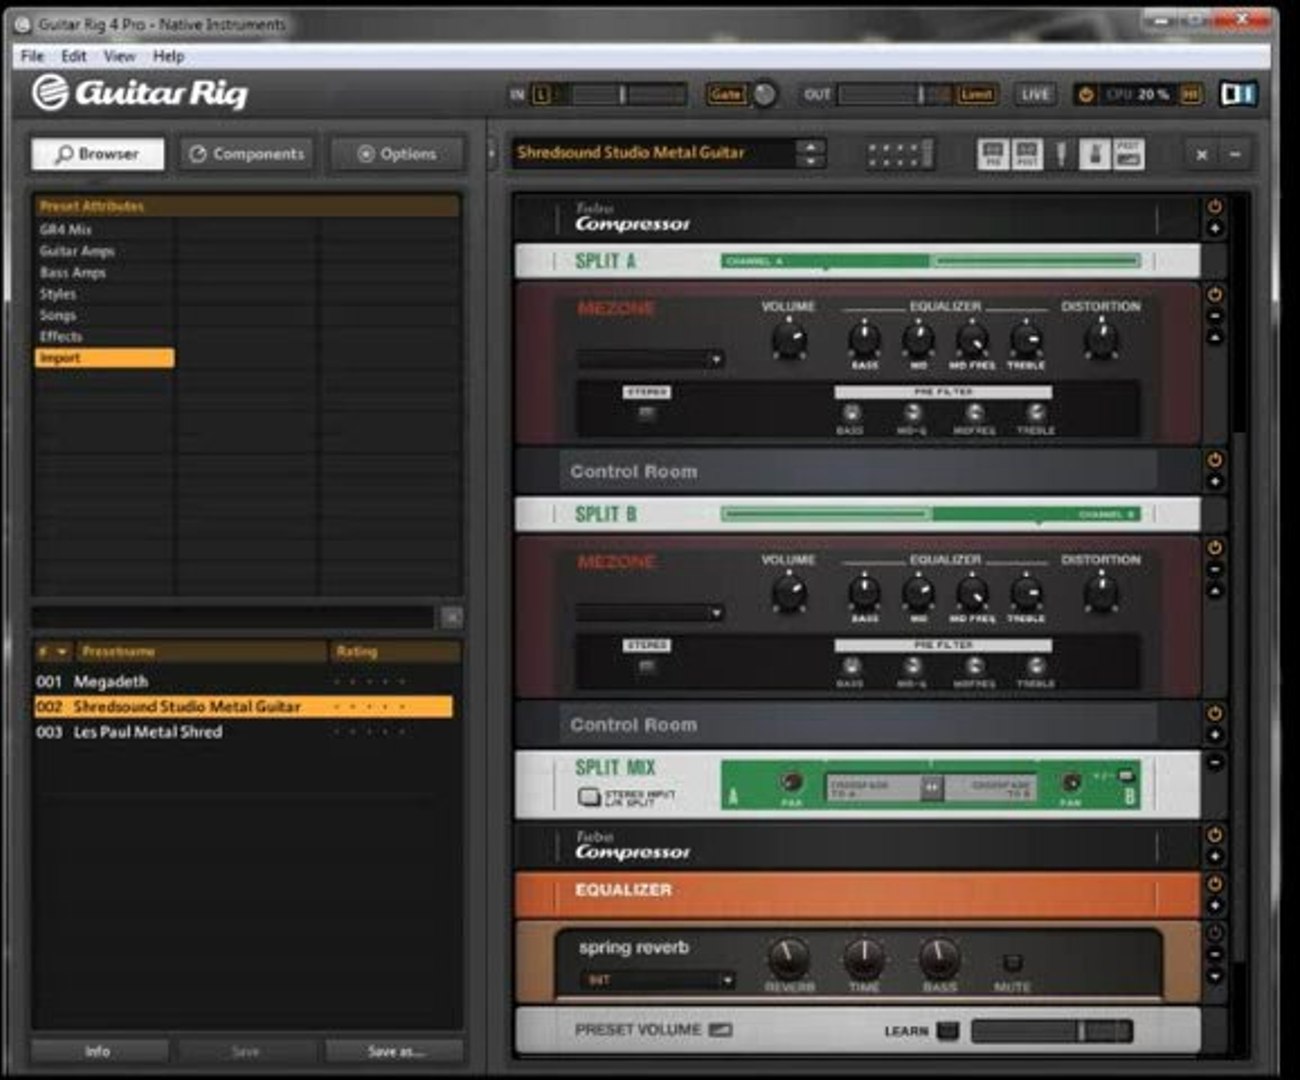
Task: Open the Tapedeck Post component
Action: [1027, 154]
